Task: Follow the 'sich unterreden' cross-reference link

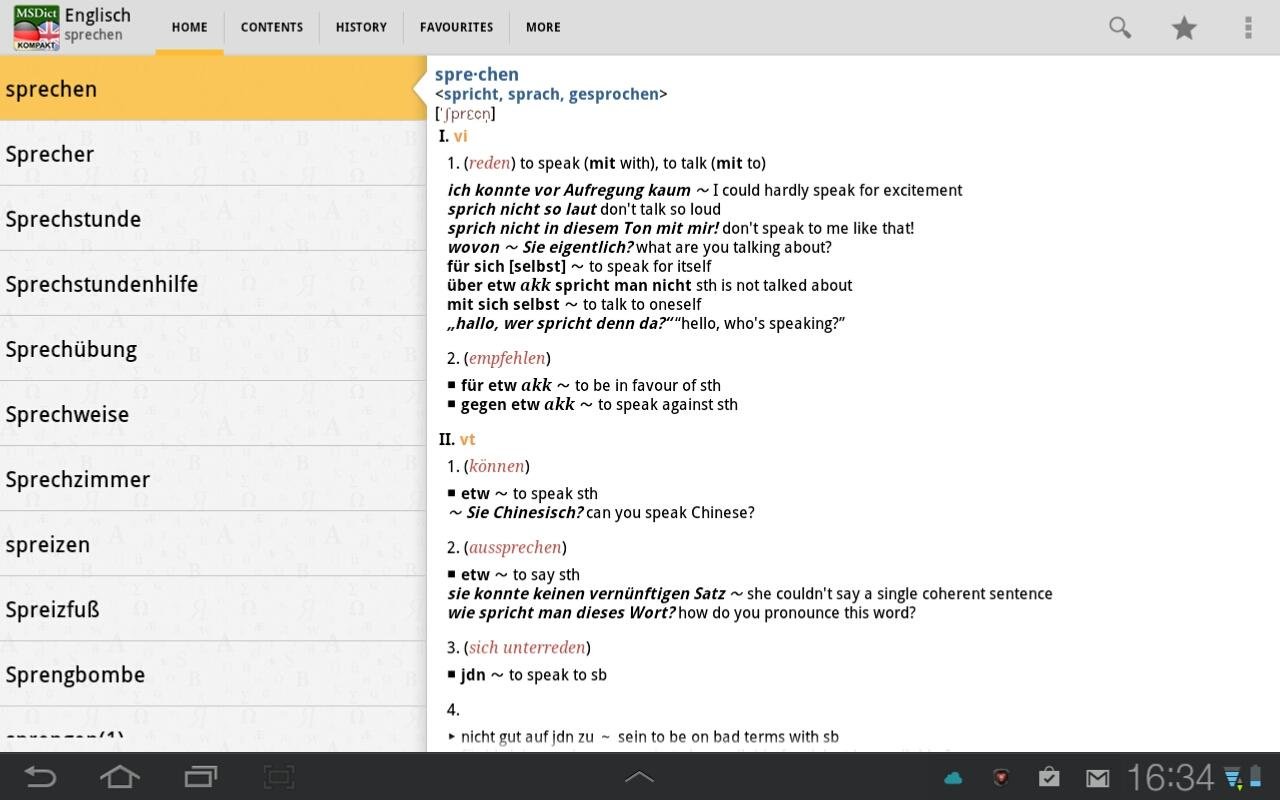Action: click(x=527, y=647)
